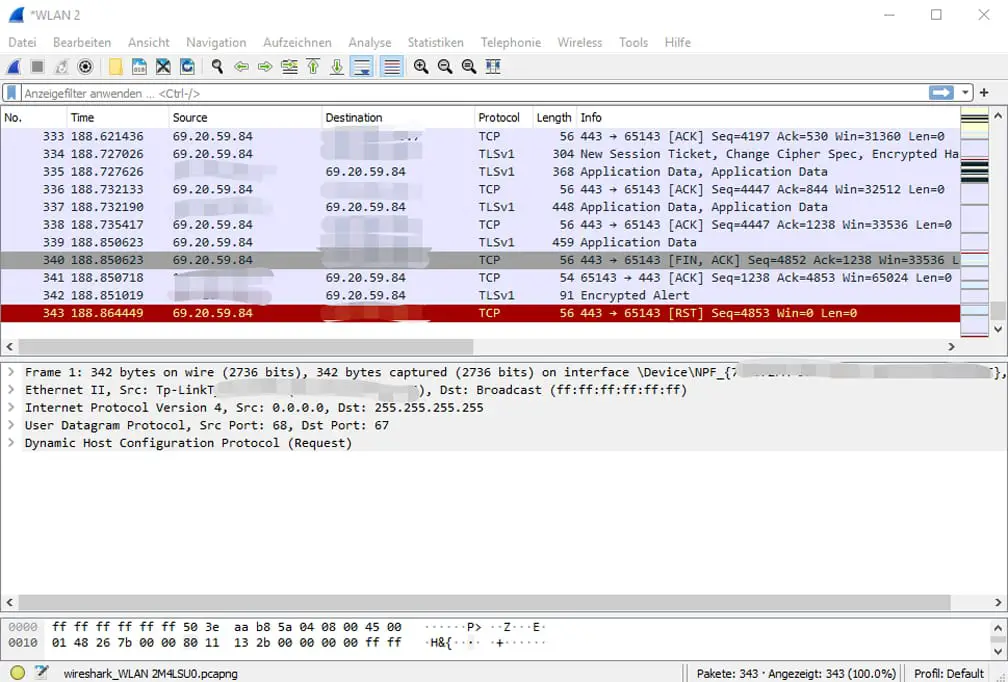The width and height of the screenshot is (1008, 682).
Task: Sort by the Destination column header
Action: [397, 118]
